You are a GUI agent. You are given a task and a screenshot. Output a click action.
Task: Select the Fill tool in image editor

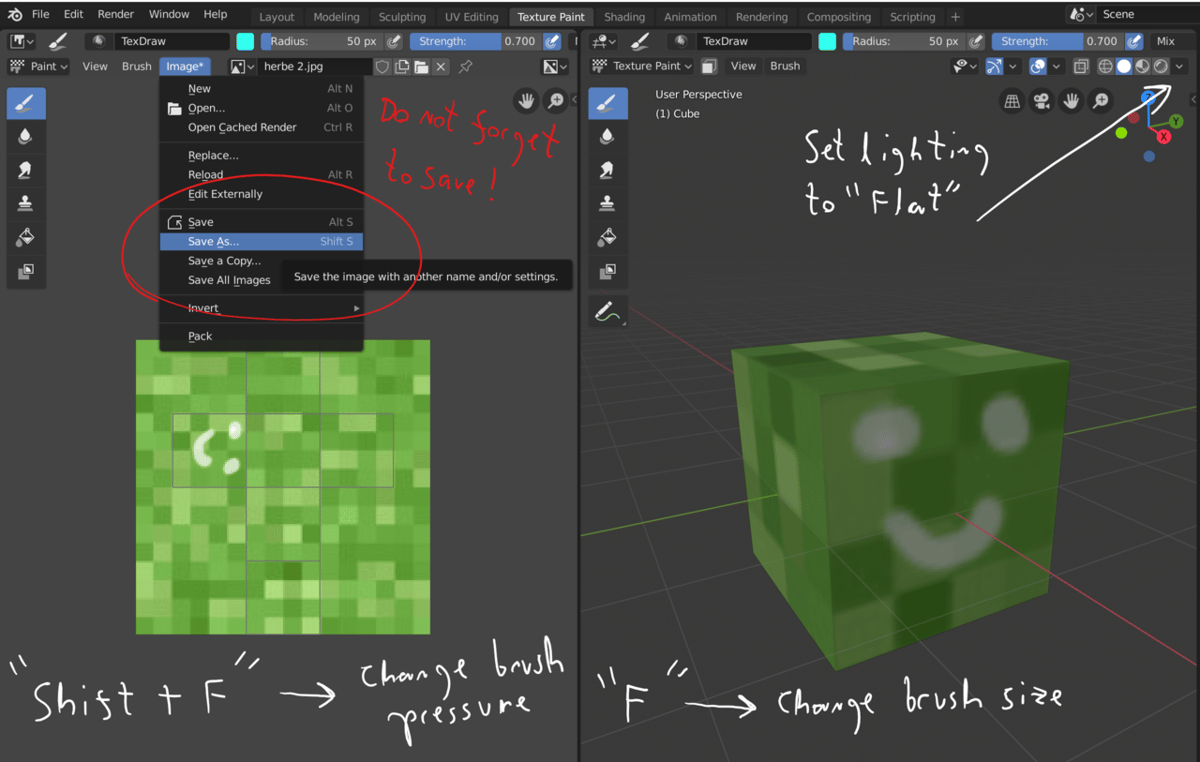point(25,238)
